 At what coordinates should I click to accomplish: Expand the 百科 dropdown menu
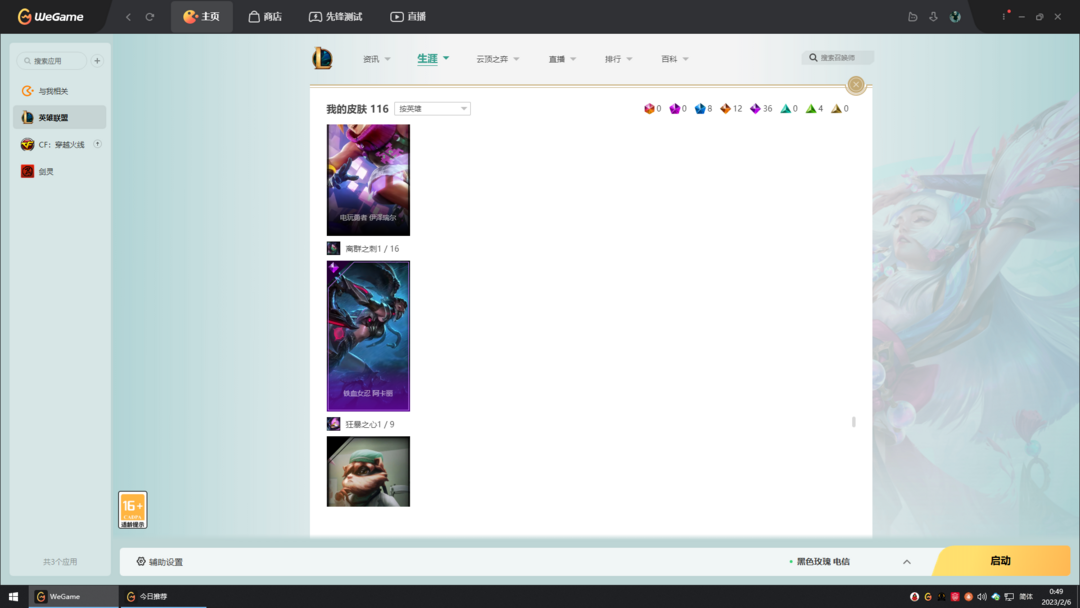point(675,59)
